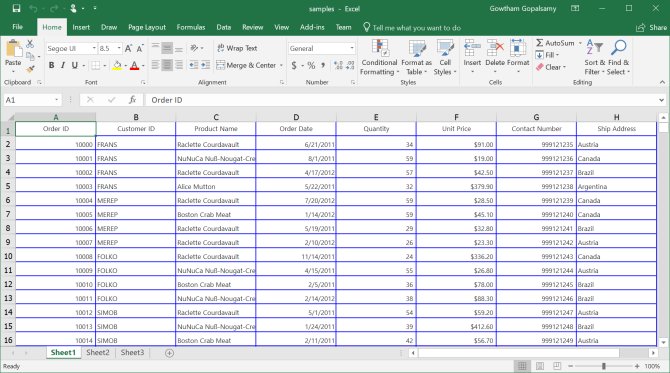Open Cell Styles gallery
The height and width of the screenshot is (373, 670).
[x=445, y=58]
